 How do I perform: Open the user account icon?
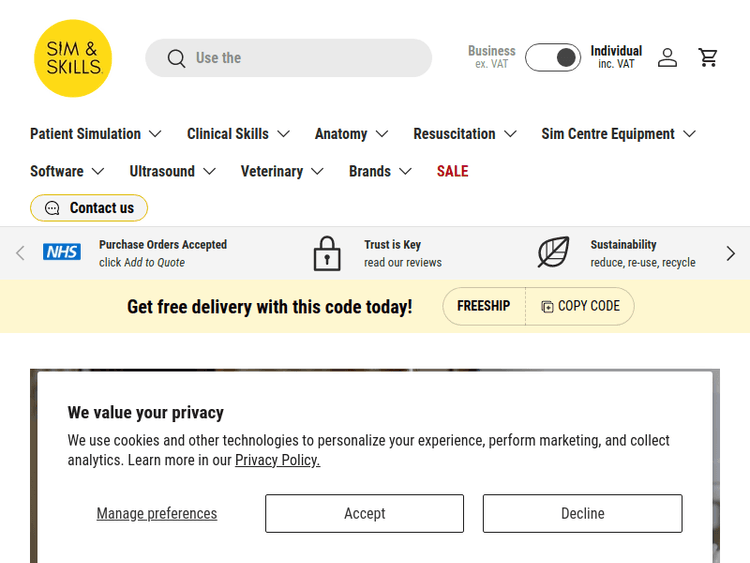(x=667, y=58)
